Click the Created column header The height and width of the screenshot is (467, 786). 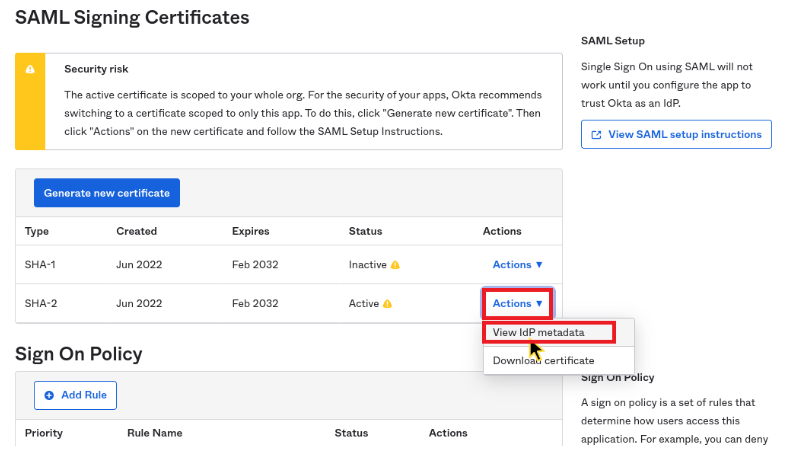[x=136, y=231]
